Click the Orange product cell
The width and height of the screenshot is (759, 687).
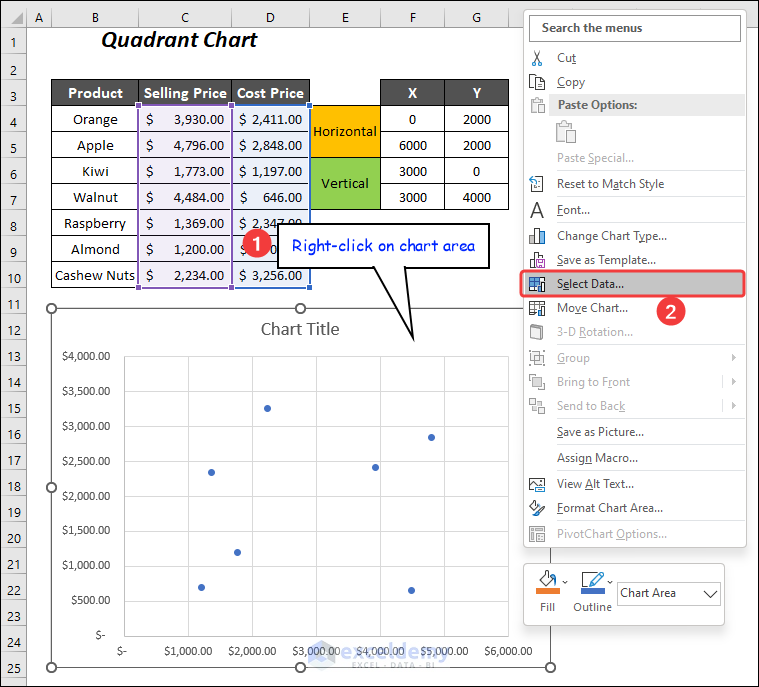[x=95, y=119]
